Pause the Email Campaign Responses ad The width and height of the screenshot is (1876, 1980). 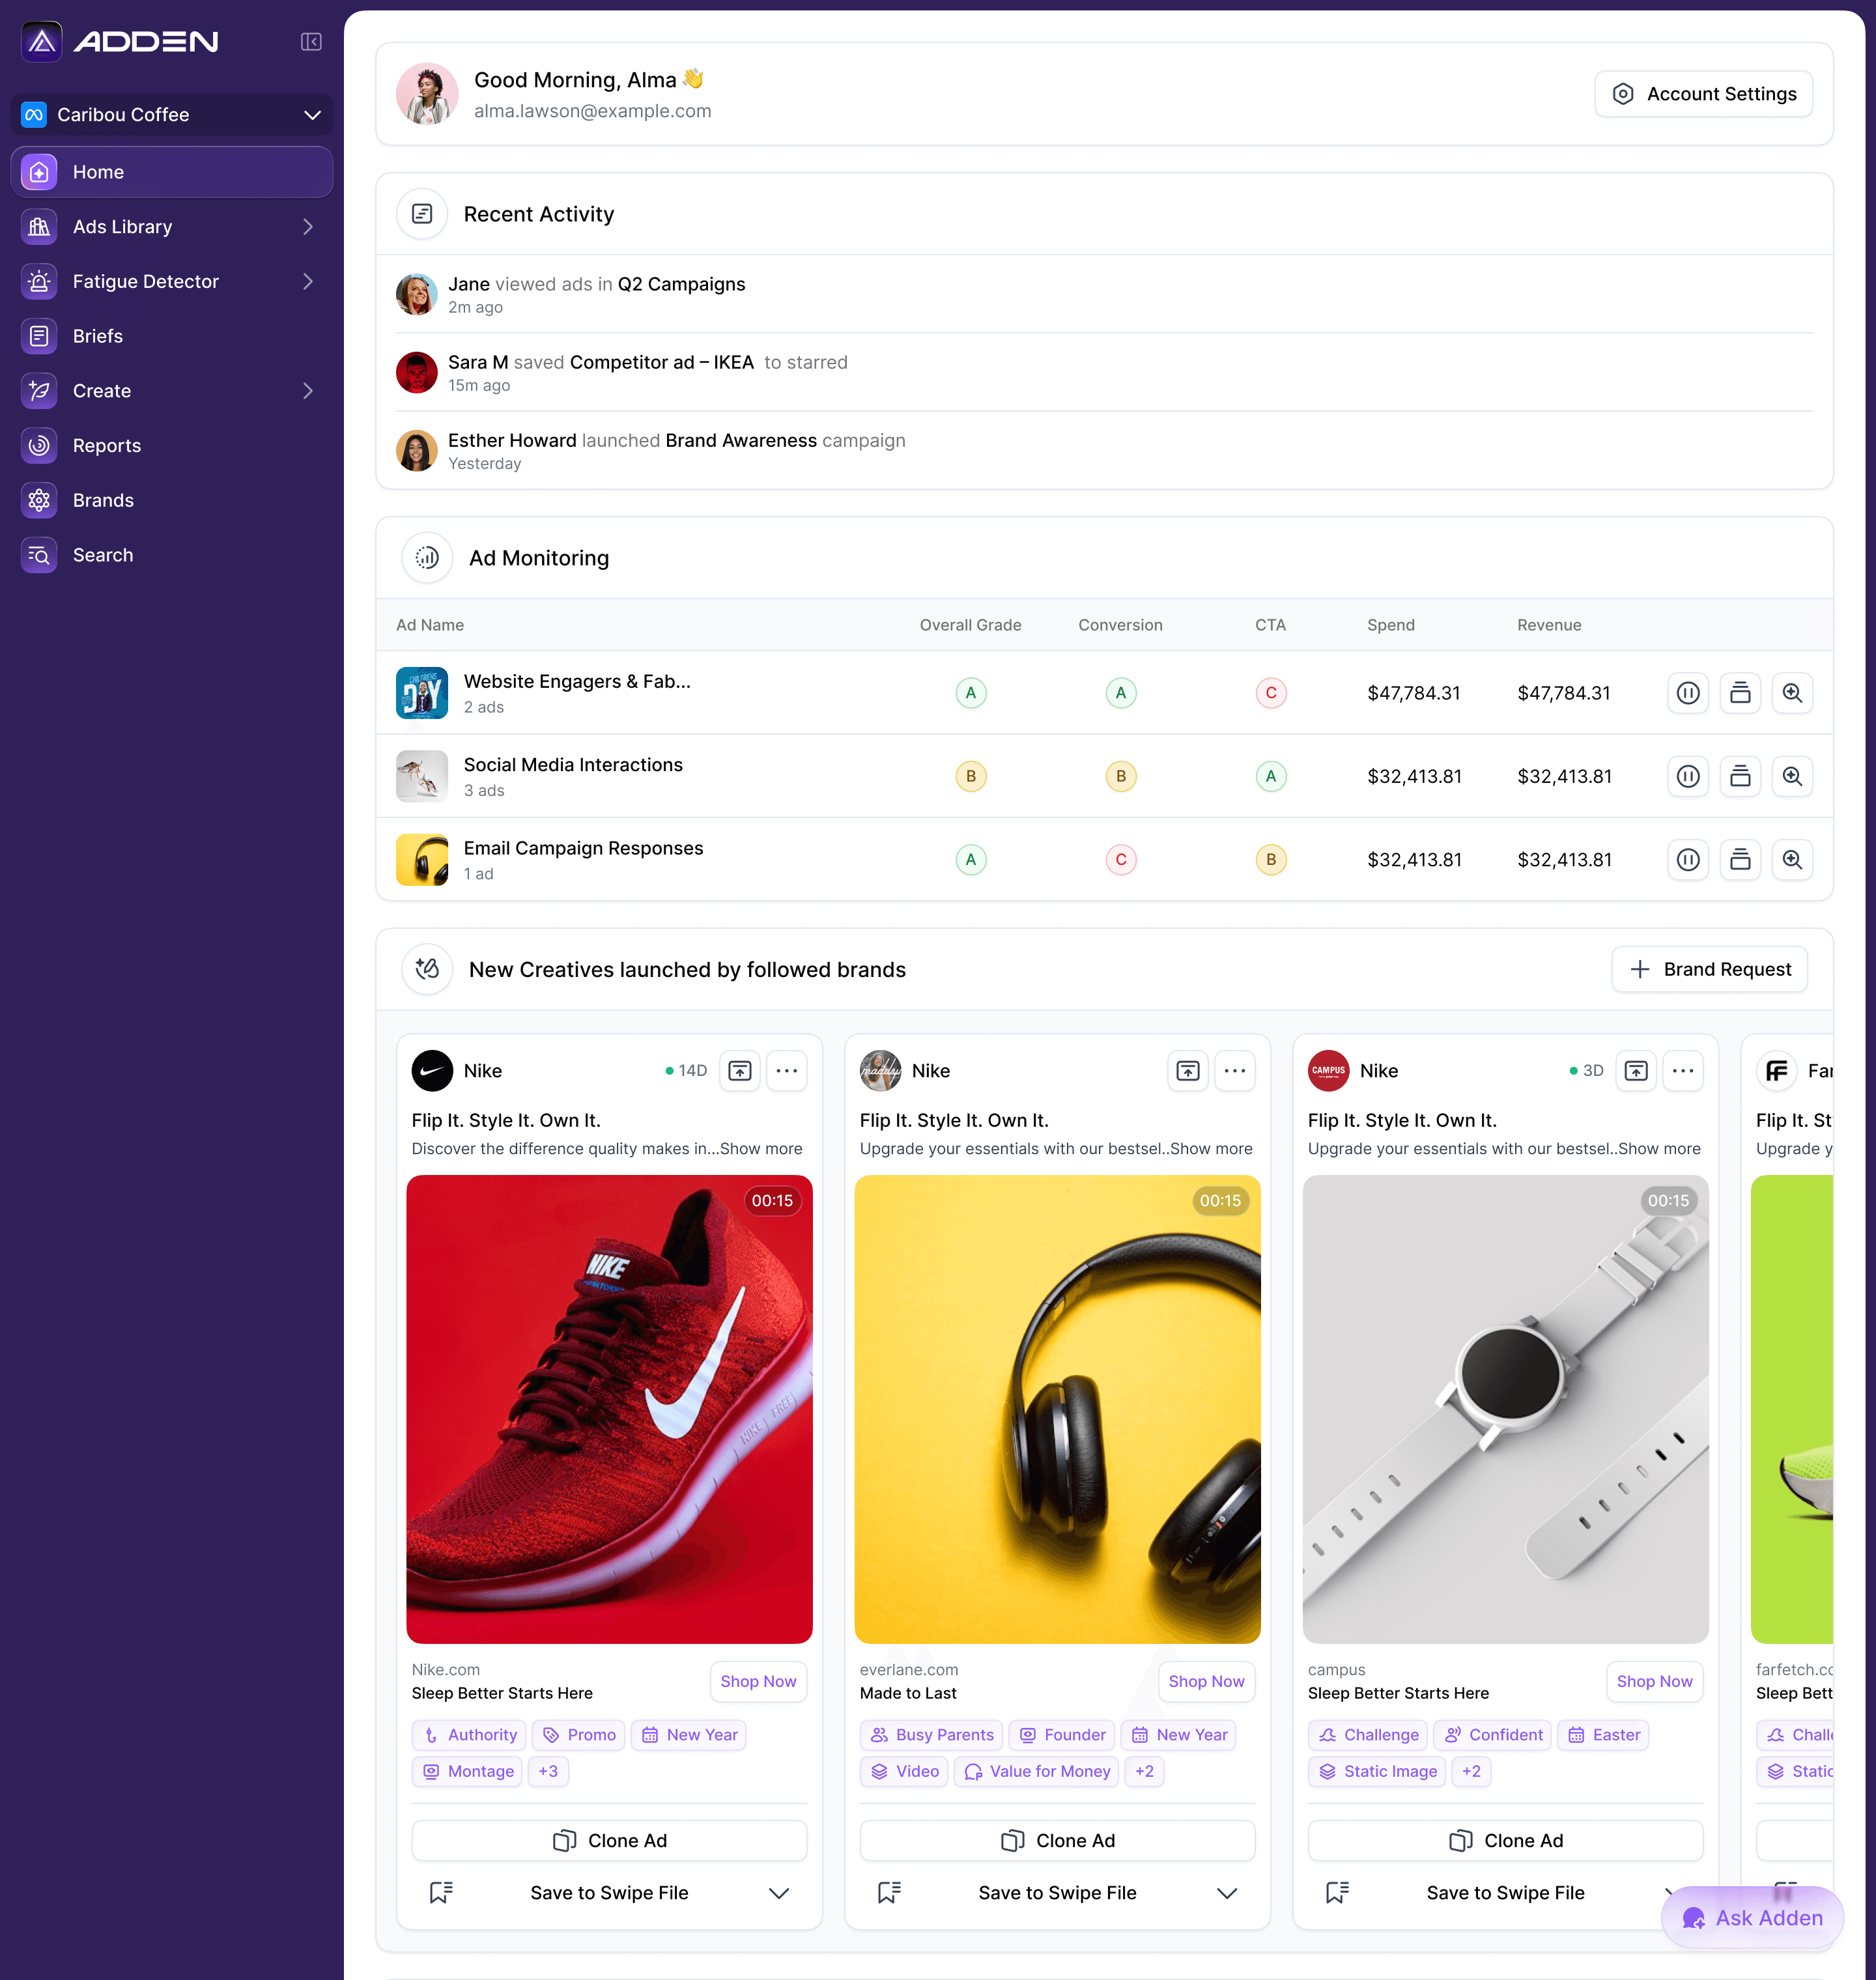pos(1688,860)
